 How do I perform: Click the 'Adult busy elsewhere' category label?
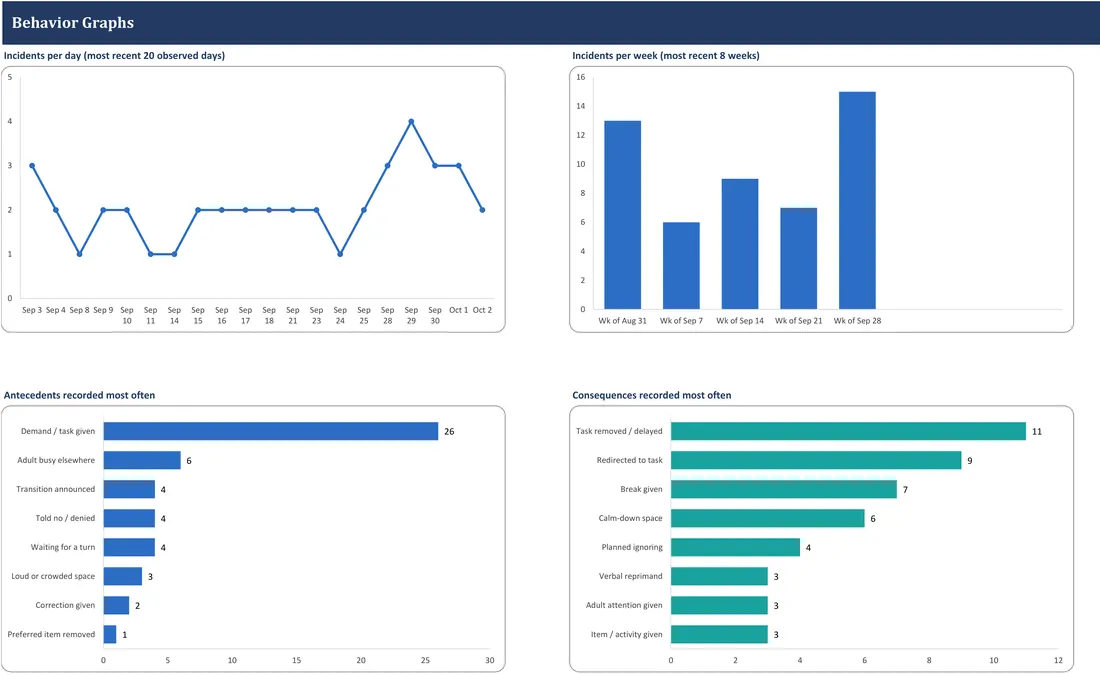(56, 460)
